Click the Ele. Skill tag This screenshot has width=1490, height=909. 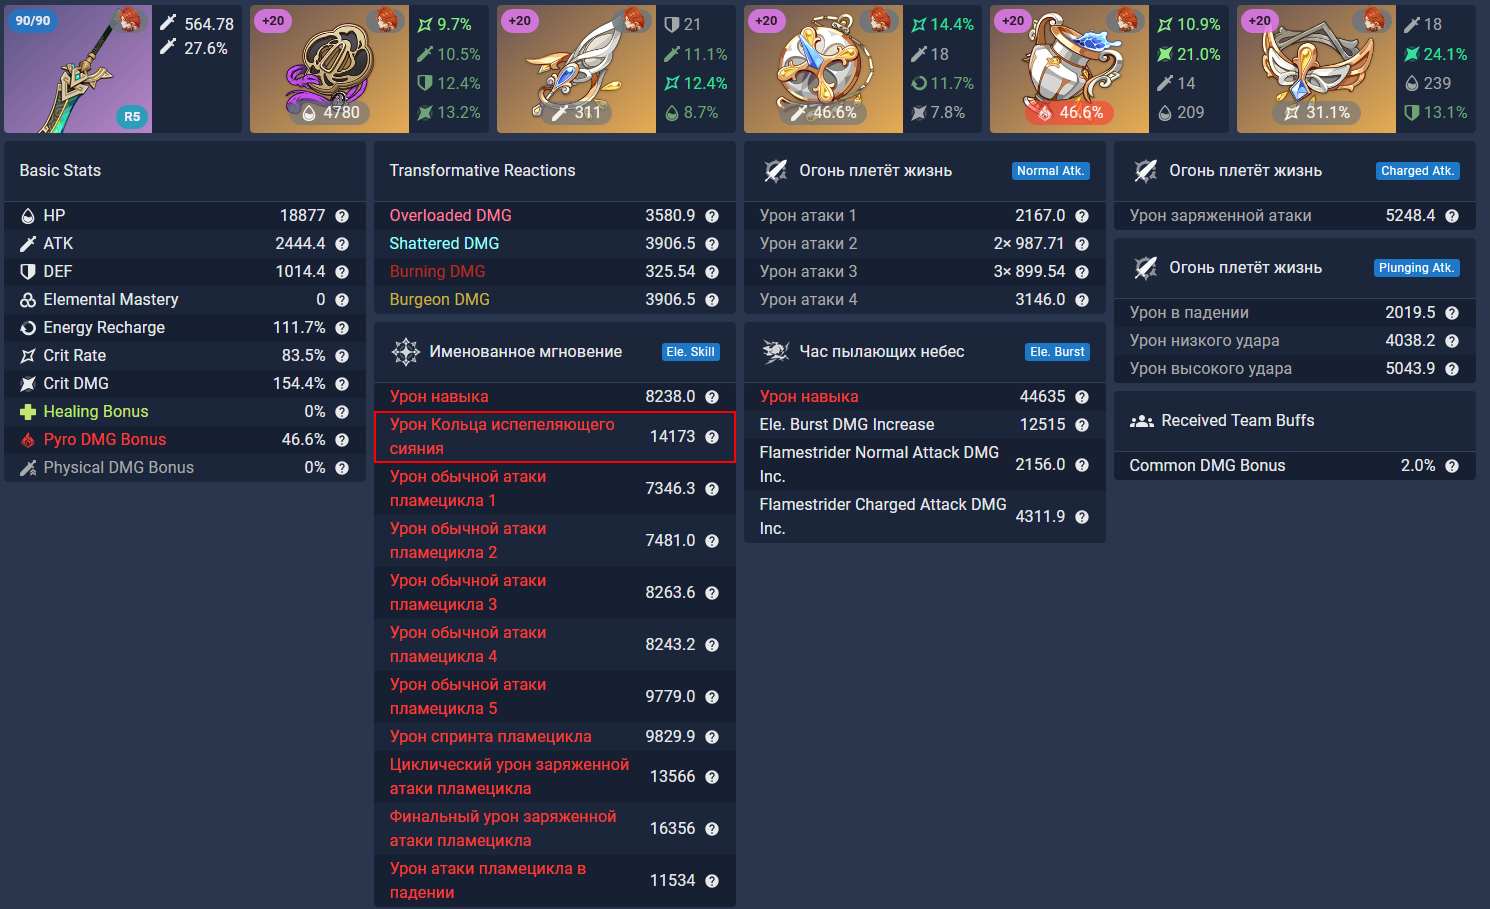click(x=691, y=352)
